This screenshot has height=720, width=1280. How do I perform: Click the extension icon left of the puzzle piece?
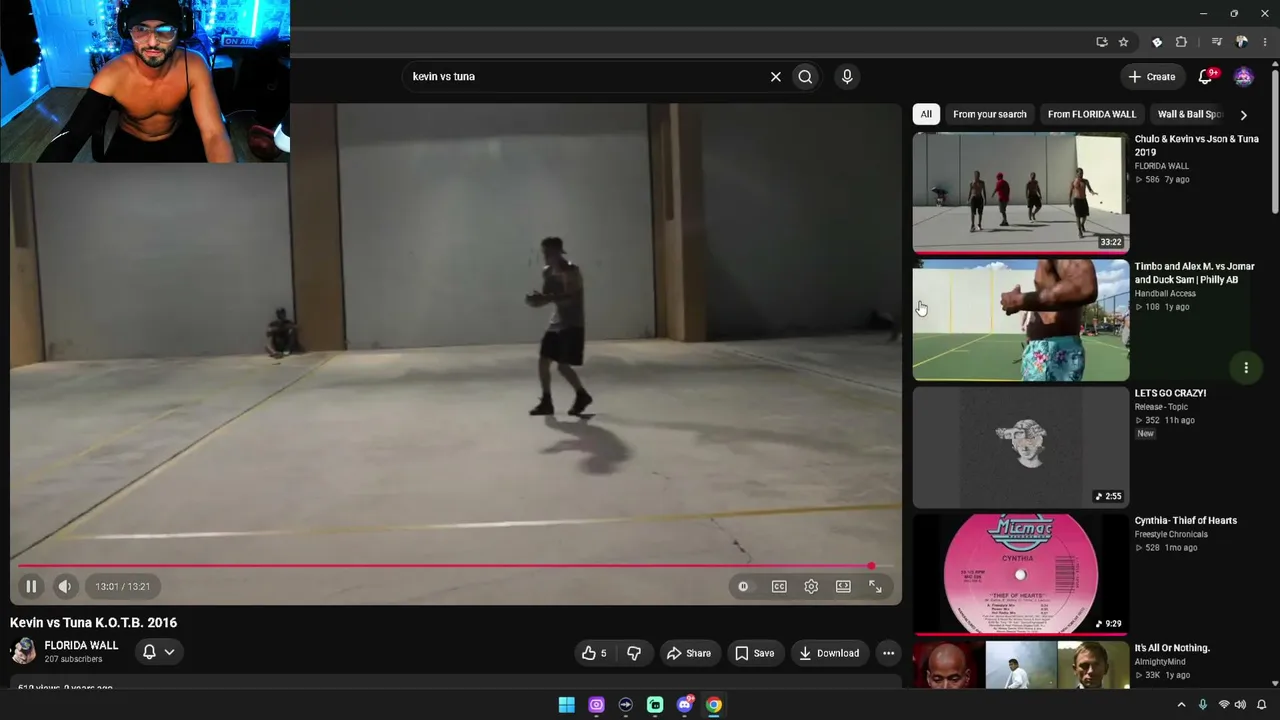click(1157, 42)
